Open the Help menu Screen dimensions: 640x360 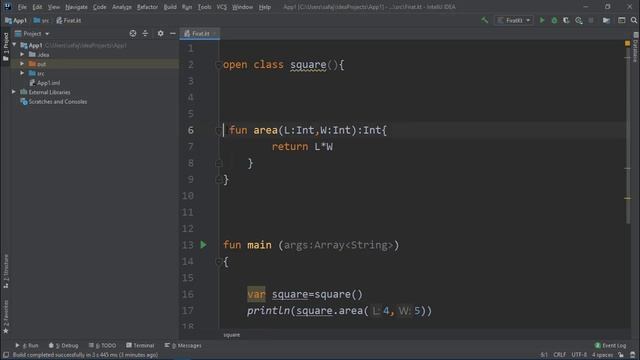tap(264, 7)
